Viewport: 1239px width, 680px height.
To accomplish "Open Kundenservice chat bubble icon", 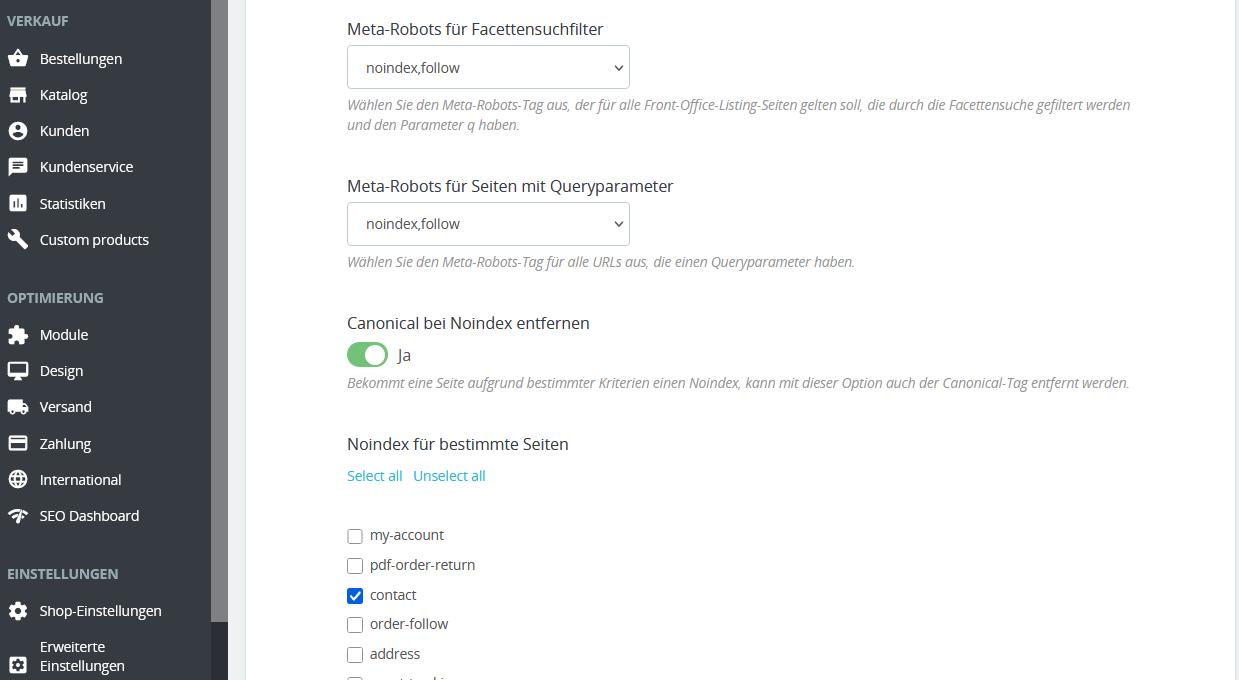I will click(x=17, y=167).
